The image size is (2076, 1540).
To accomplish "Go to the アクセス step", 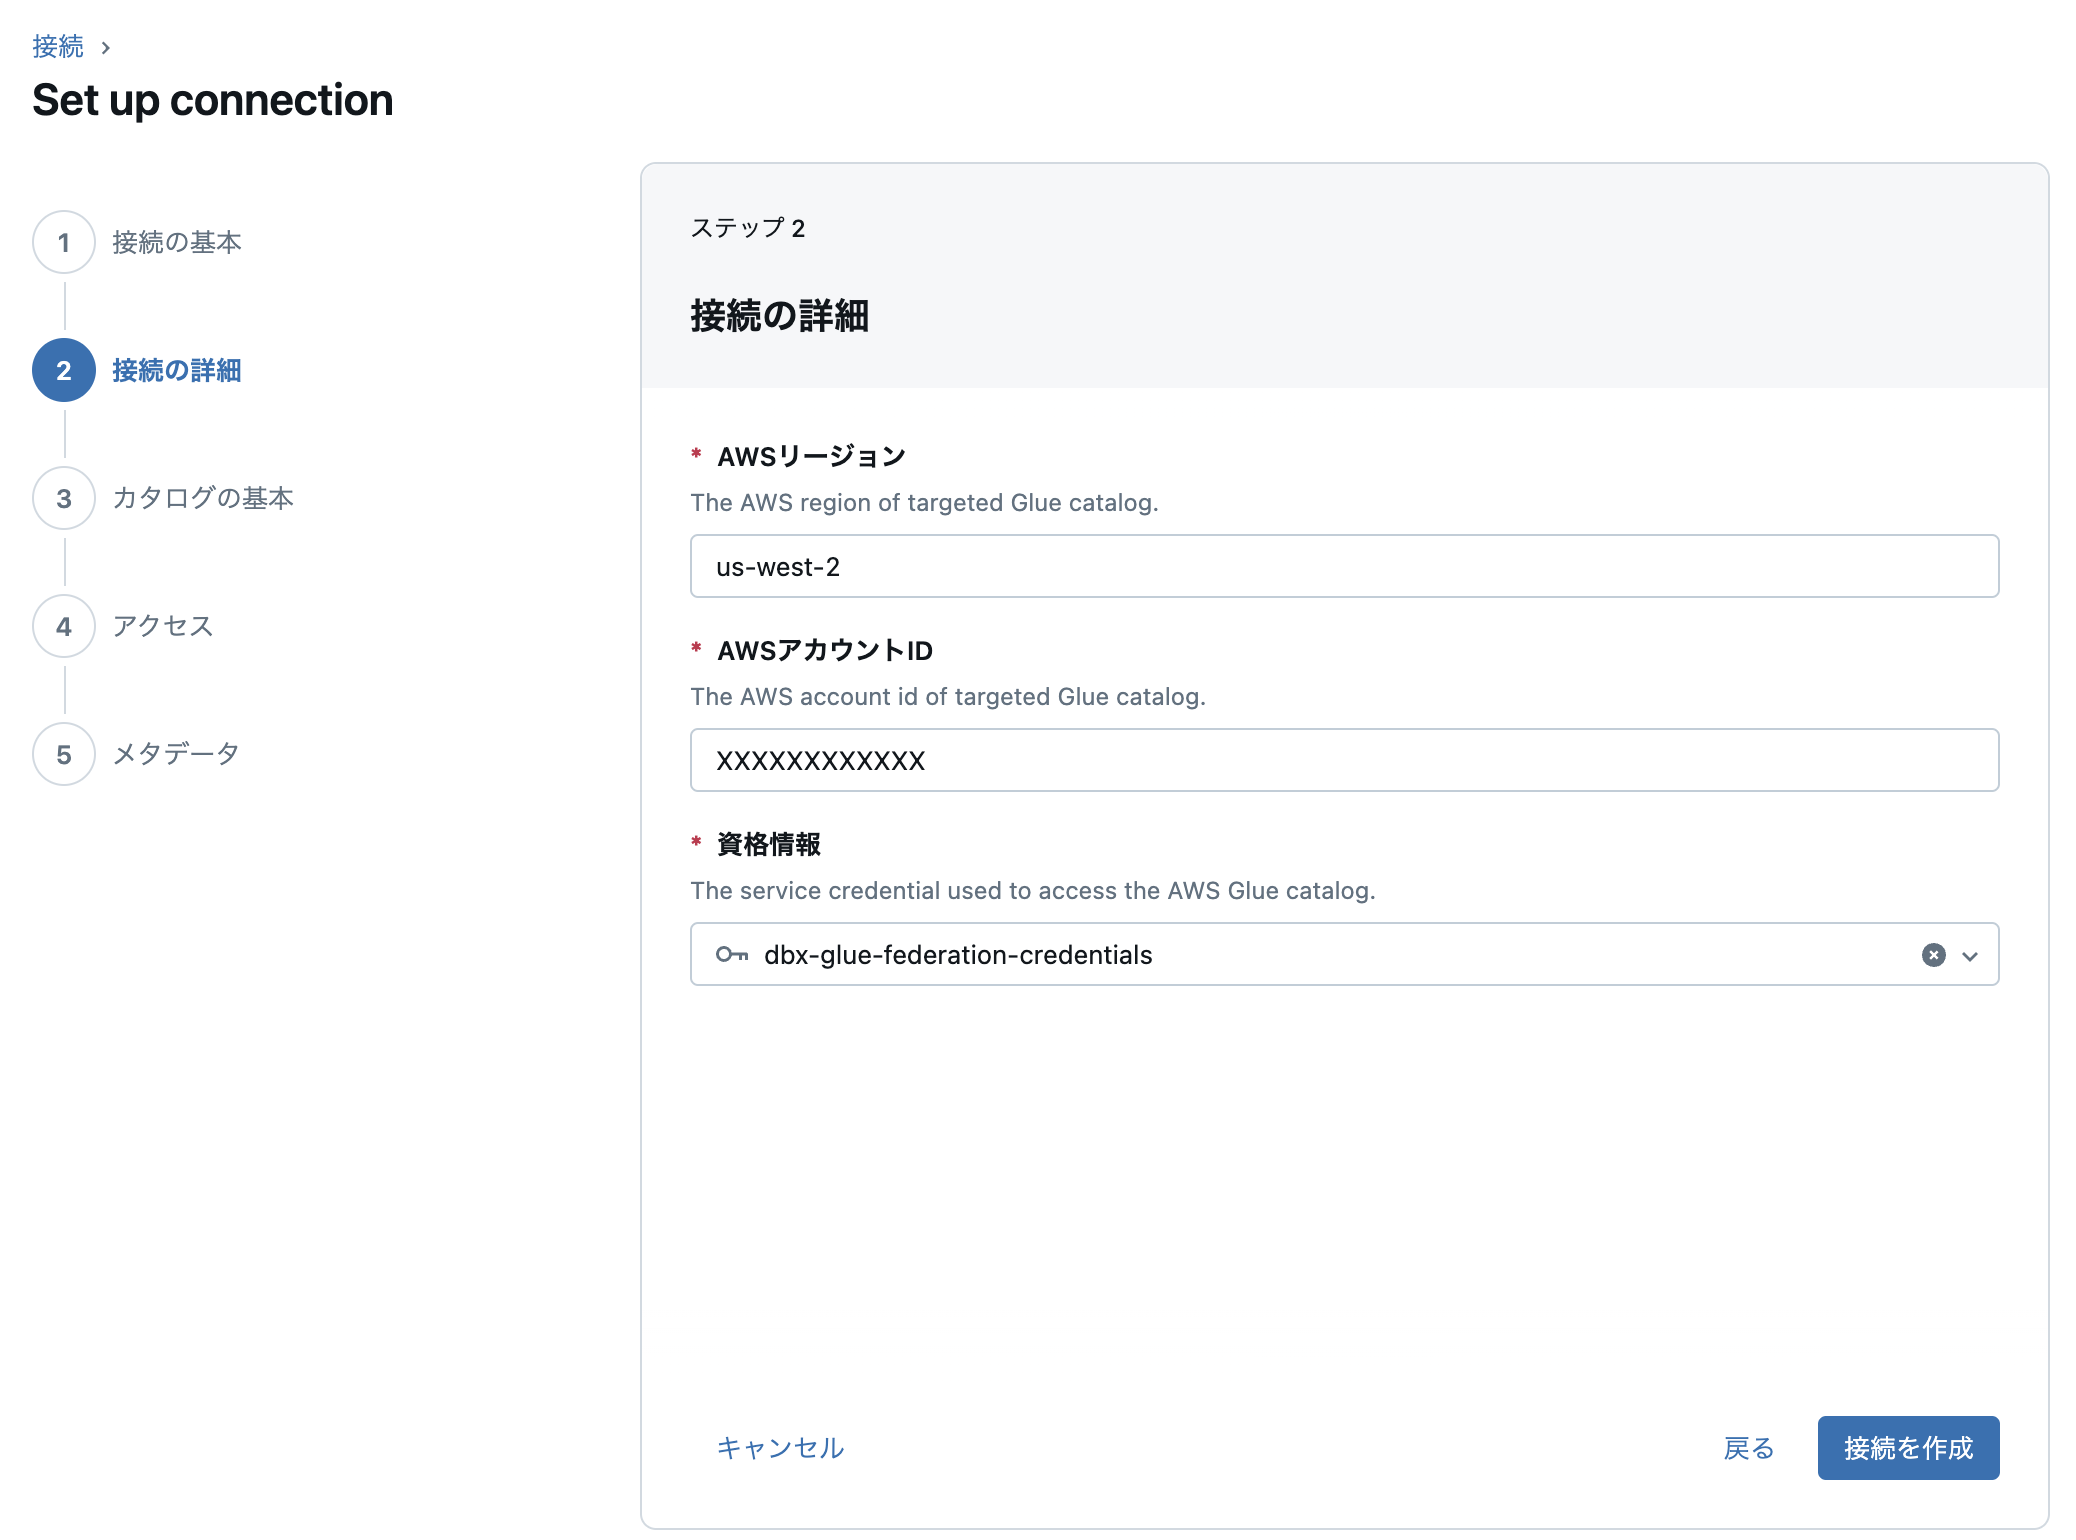I will coord(163,626).
